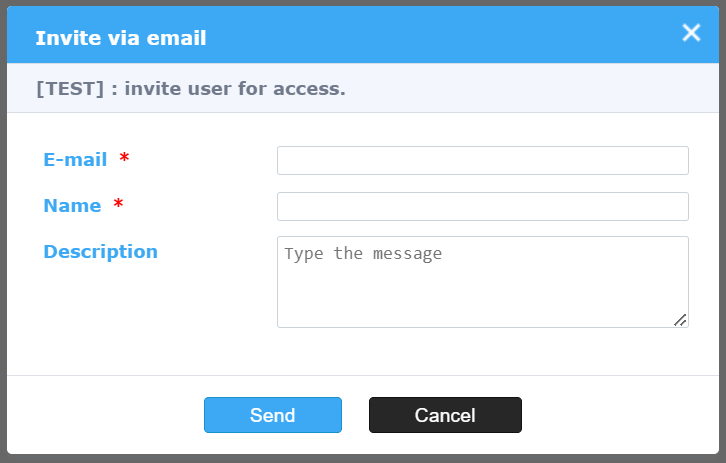The image size is (726, 463).
Task: Click inside the Description message box
Action: (482, 290)
